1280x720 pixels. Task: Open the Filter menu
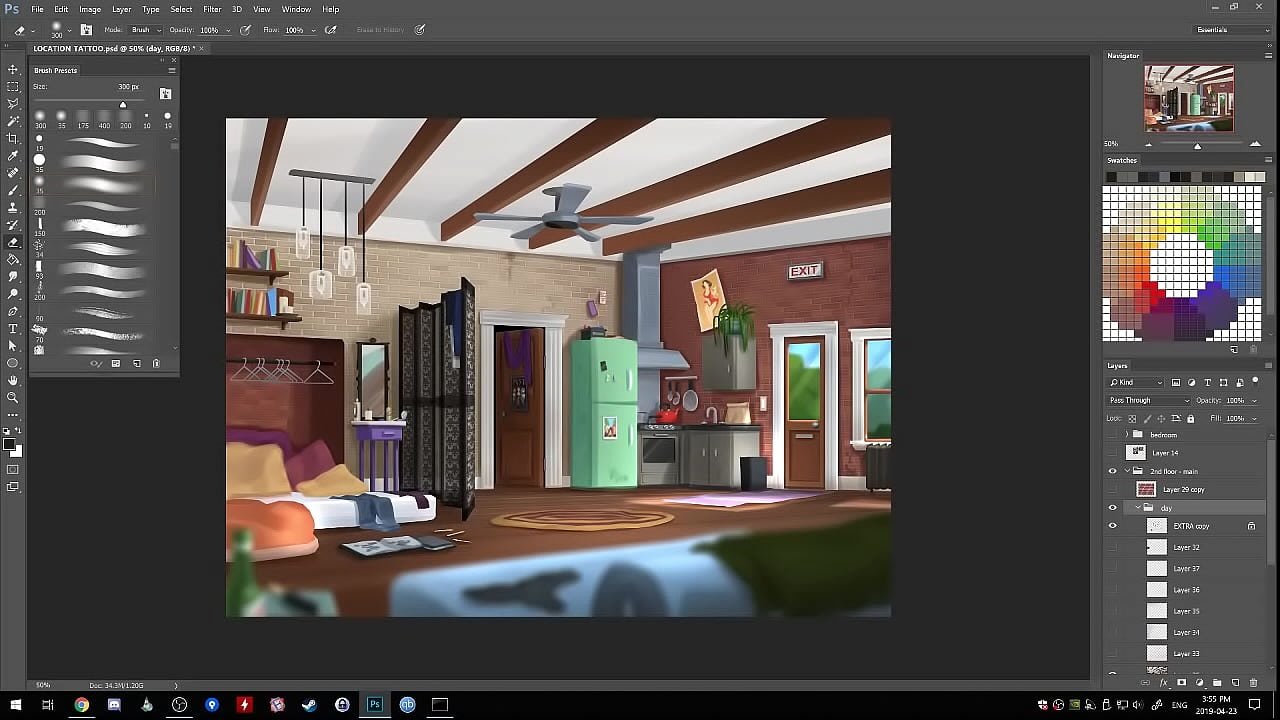tap(212, 9)
